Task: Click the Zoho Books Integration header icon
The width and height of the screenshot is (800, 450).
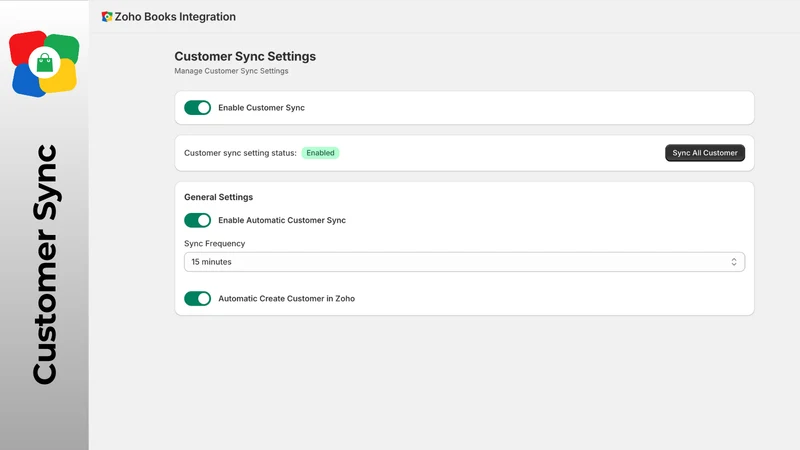Action: click(x=107, y=17)
